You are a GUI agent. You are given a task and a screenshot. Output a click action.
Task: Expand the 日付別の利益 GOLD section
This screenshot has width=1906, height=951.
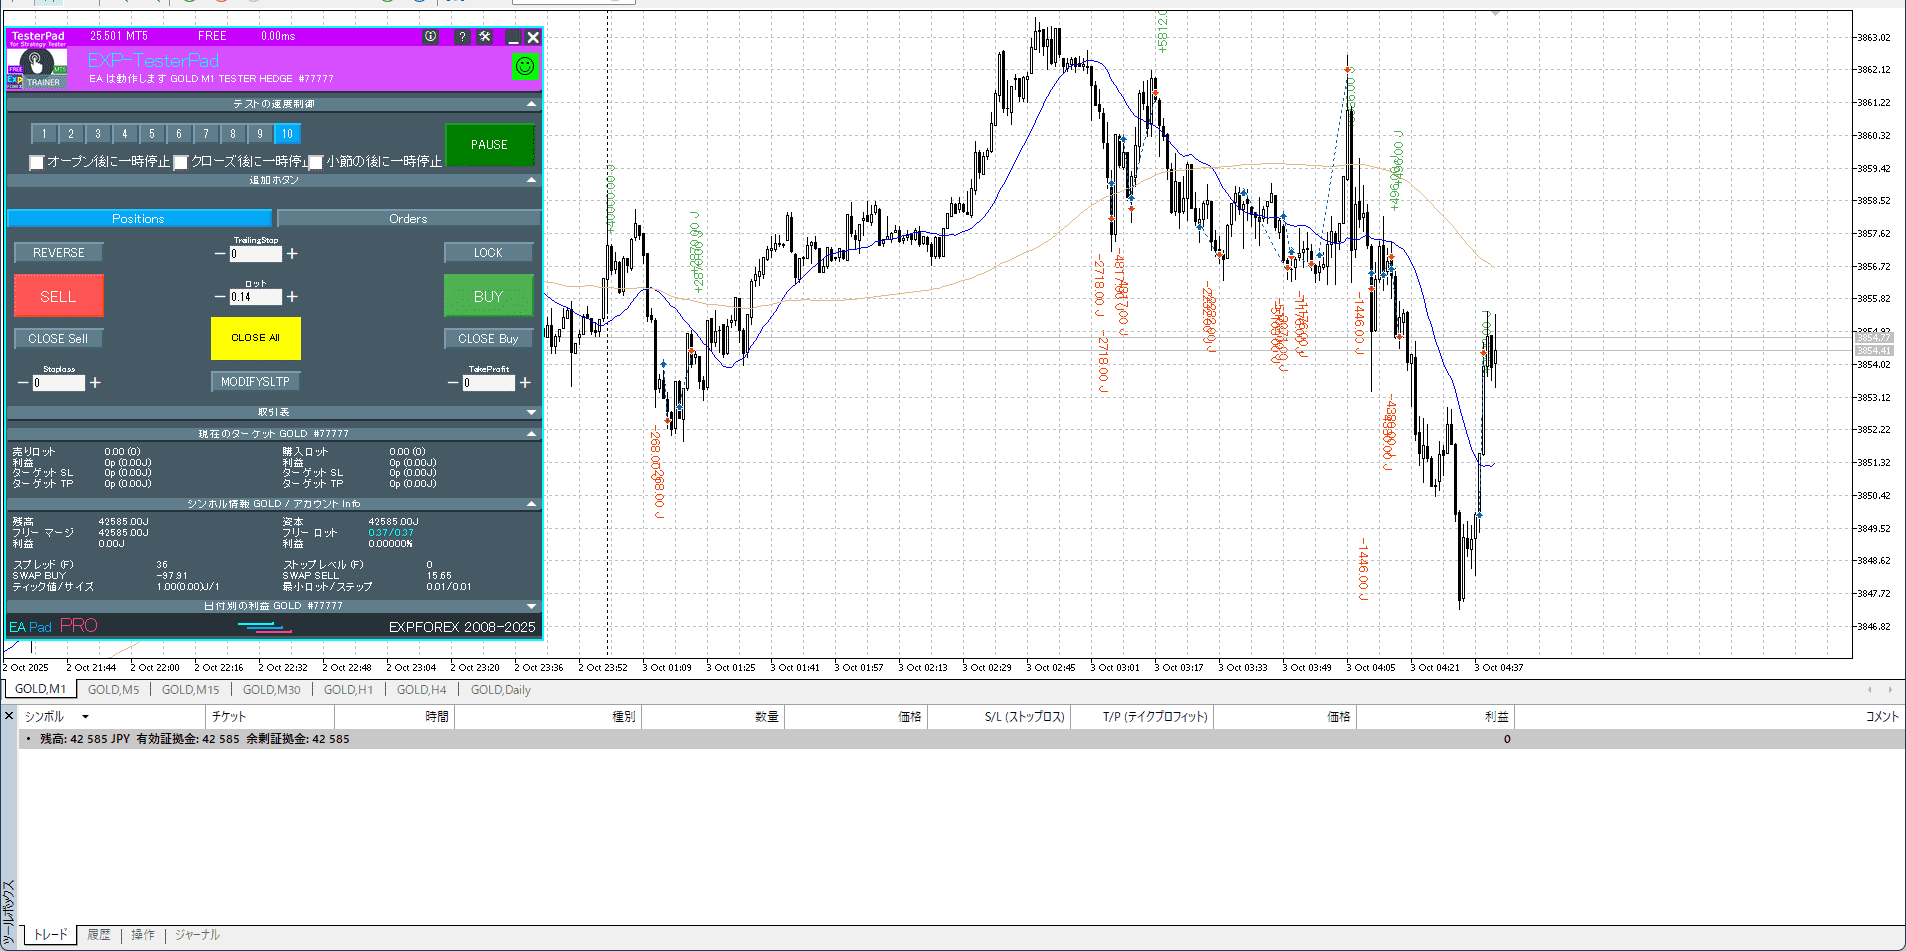[x=531, y=606]
